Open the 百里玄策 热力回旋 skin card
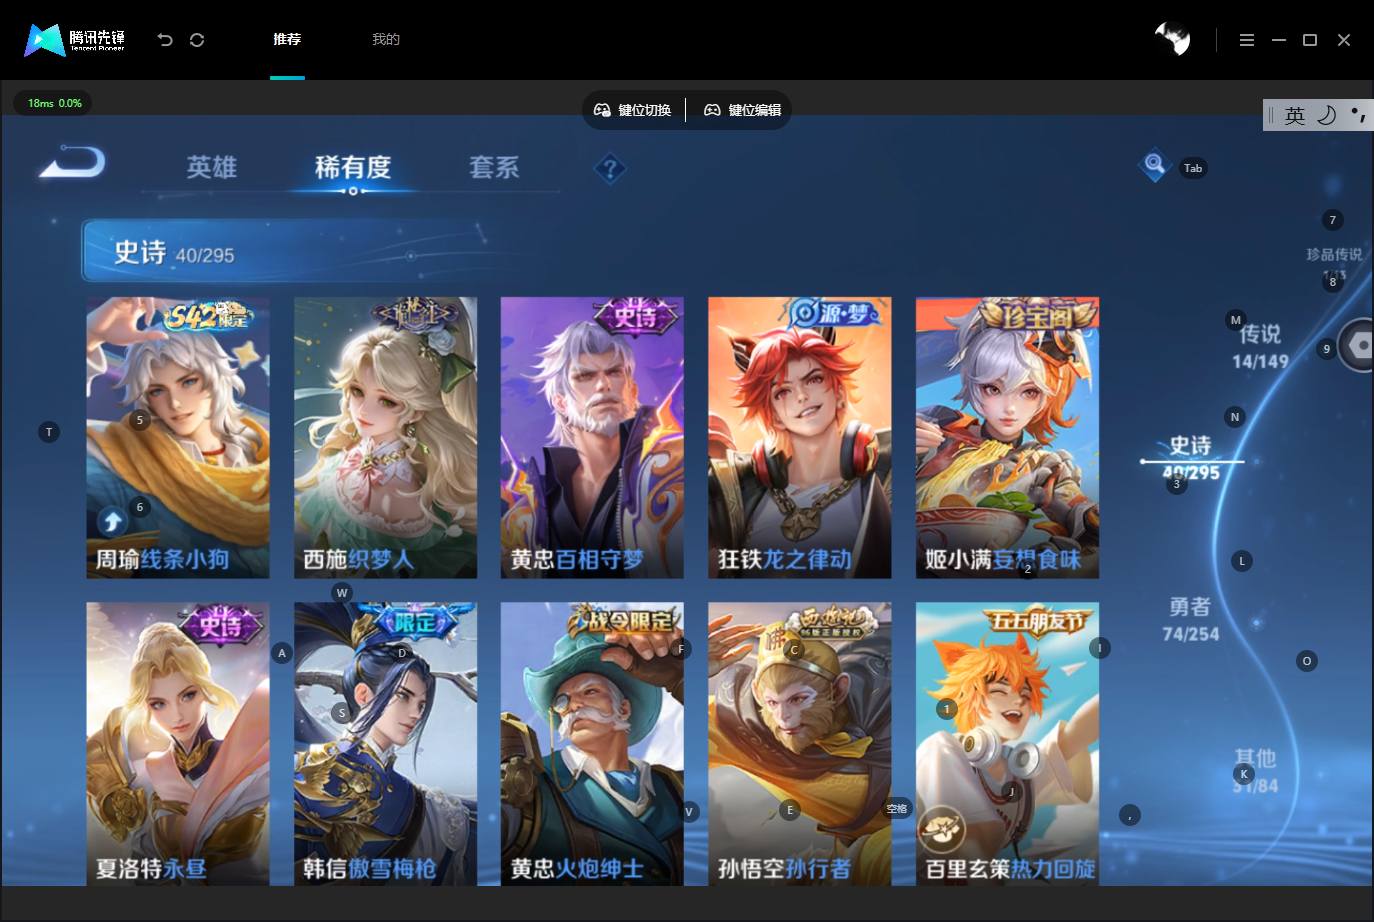The width and height of the screenshot is (1374, 922). pos(1007,743)
